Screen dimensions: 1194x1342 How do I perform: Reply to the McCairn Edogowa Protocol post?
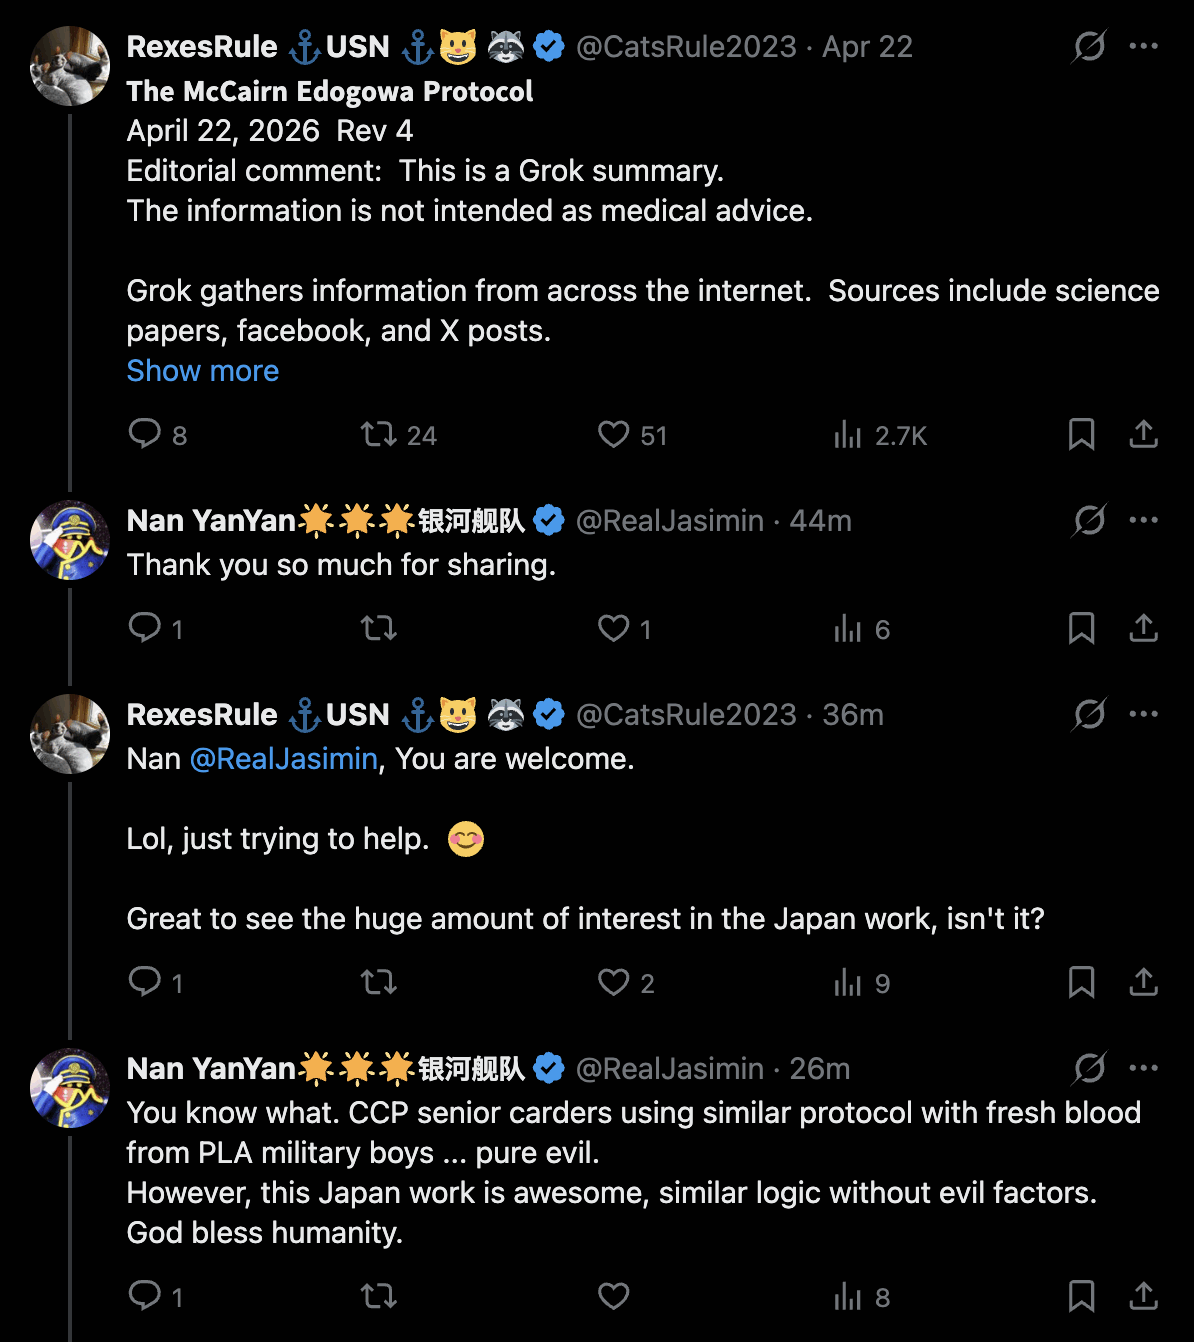click(145, 434)
